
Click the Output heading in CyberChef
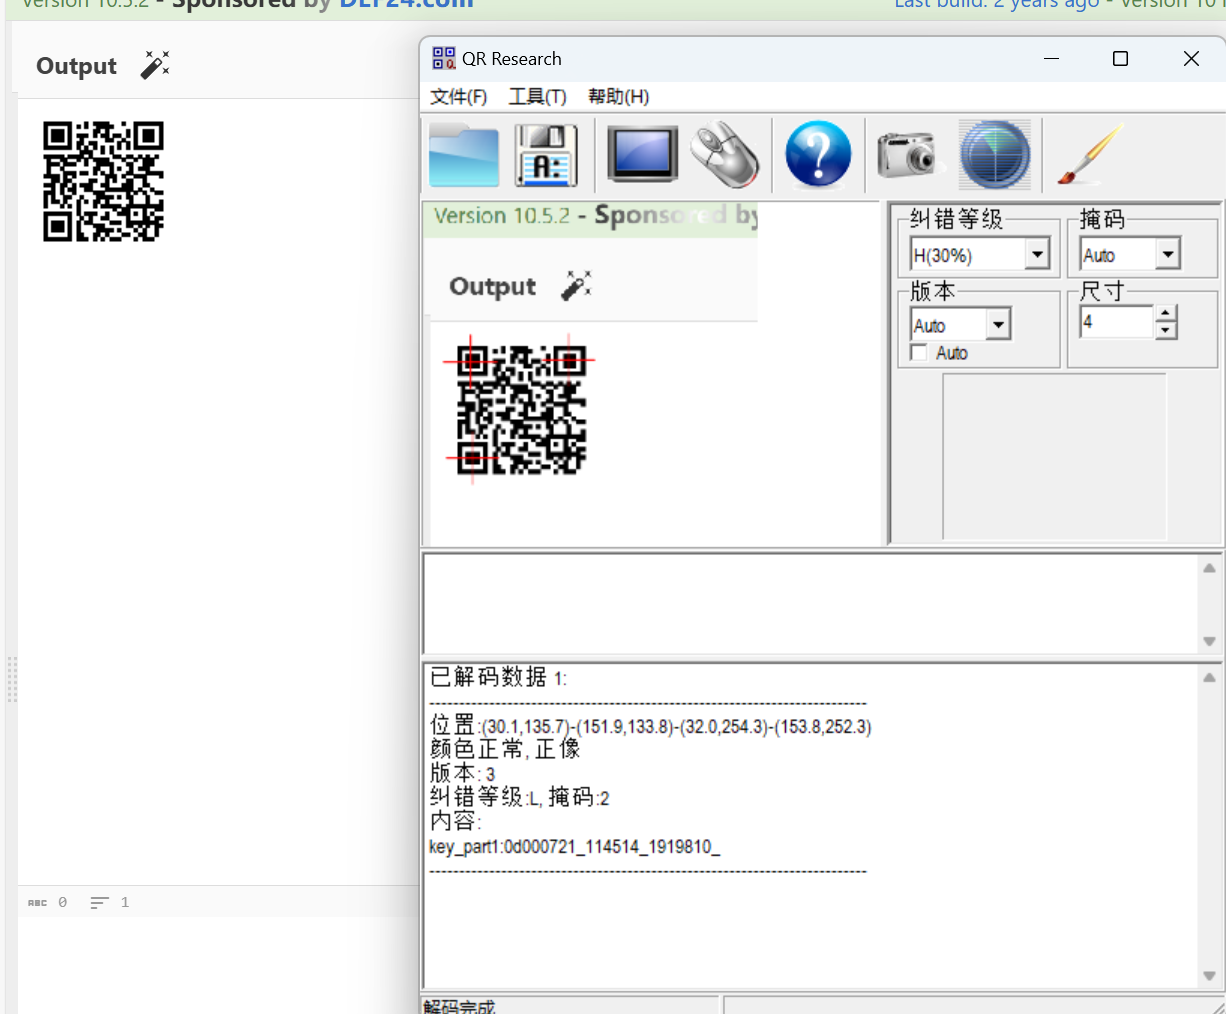pos(76,66)
